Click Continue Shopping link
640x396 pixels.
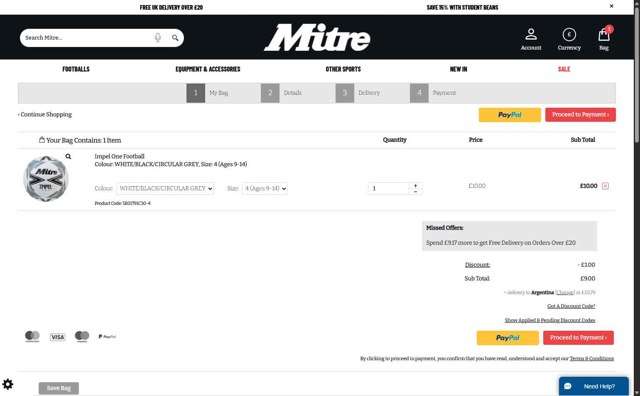point(45,114)
